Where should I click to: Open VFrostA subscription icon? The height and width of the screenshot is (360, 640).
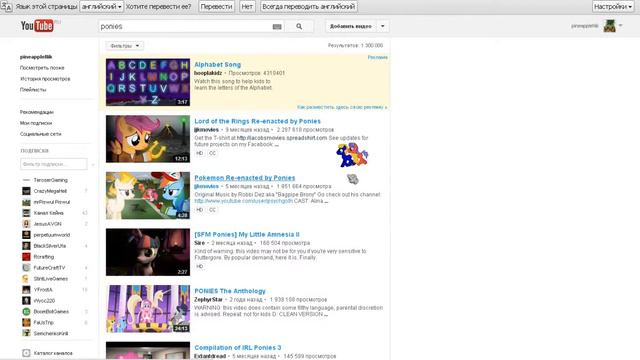26,290
